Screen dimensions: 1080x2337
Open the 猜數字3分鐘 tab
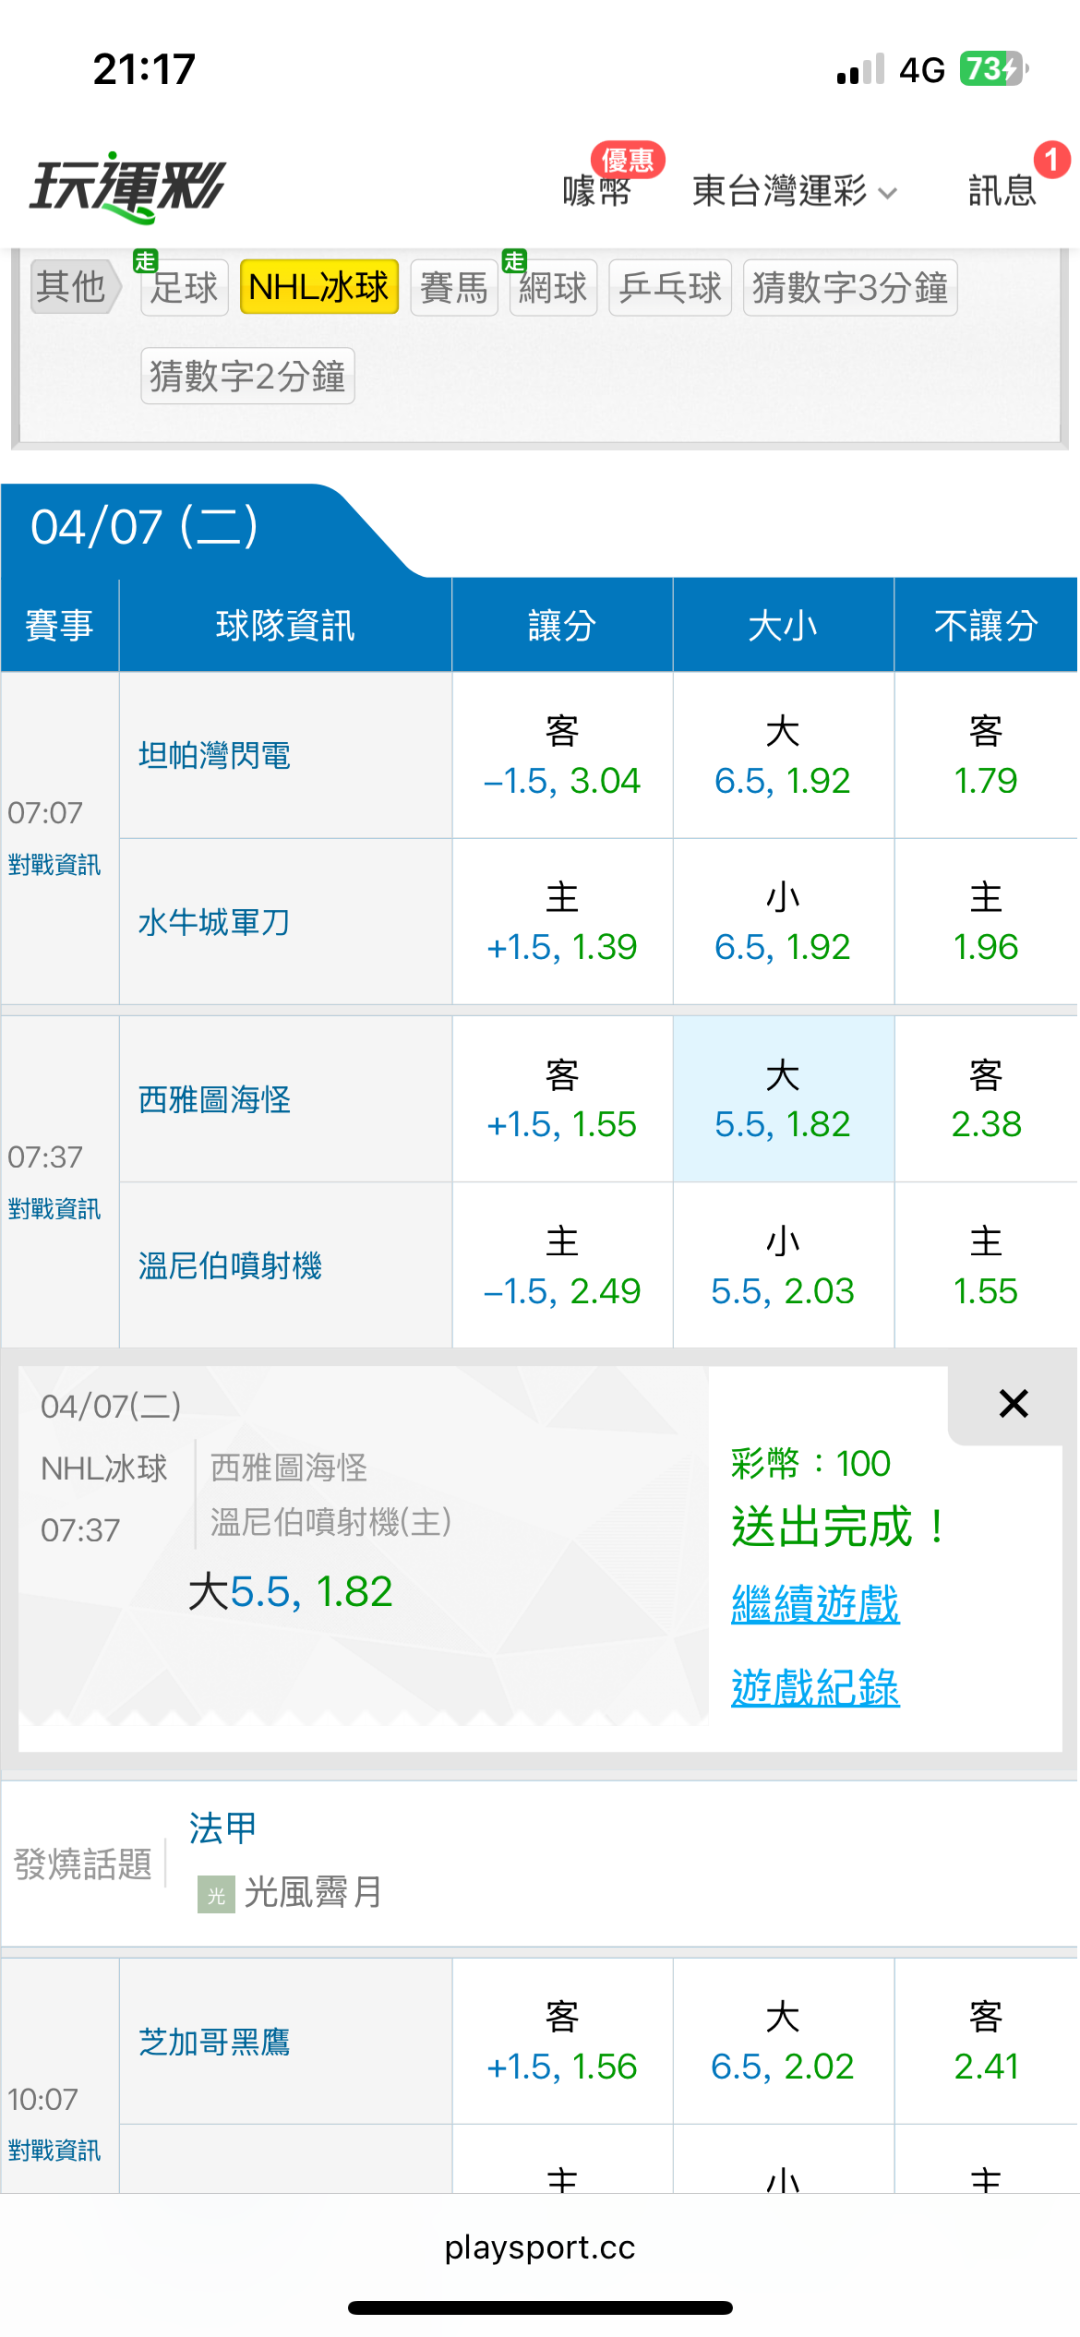pos(849,288)
